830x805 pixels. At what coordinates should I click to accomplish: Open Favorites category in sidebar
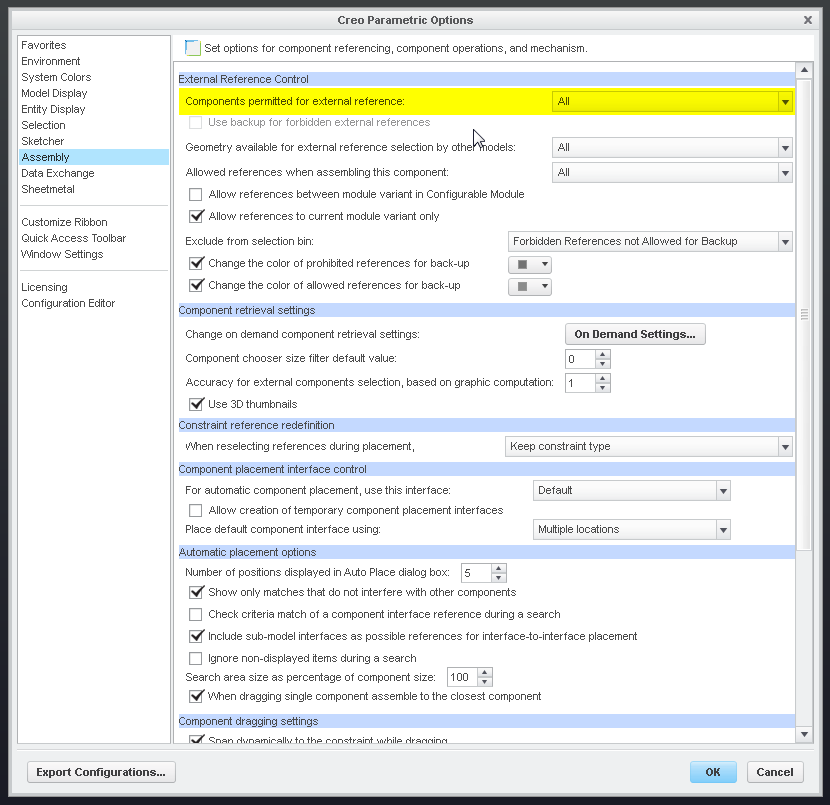43,45
